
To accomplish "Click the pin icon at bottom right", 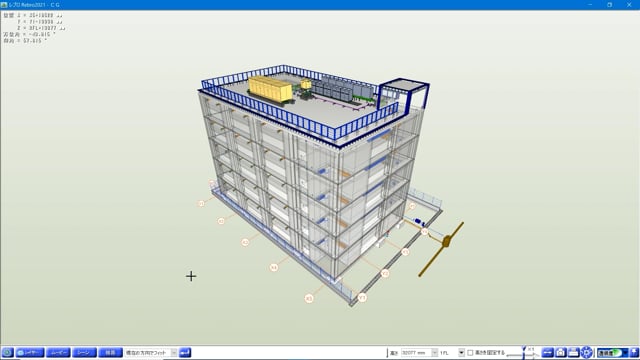I will [634, 352].
